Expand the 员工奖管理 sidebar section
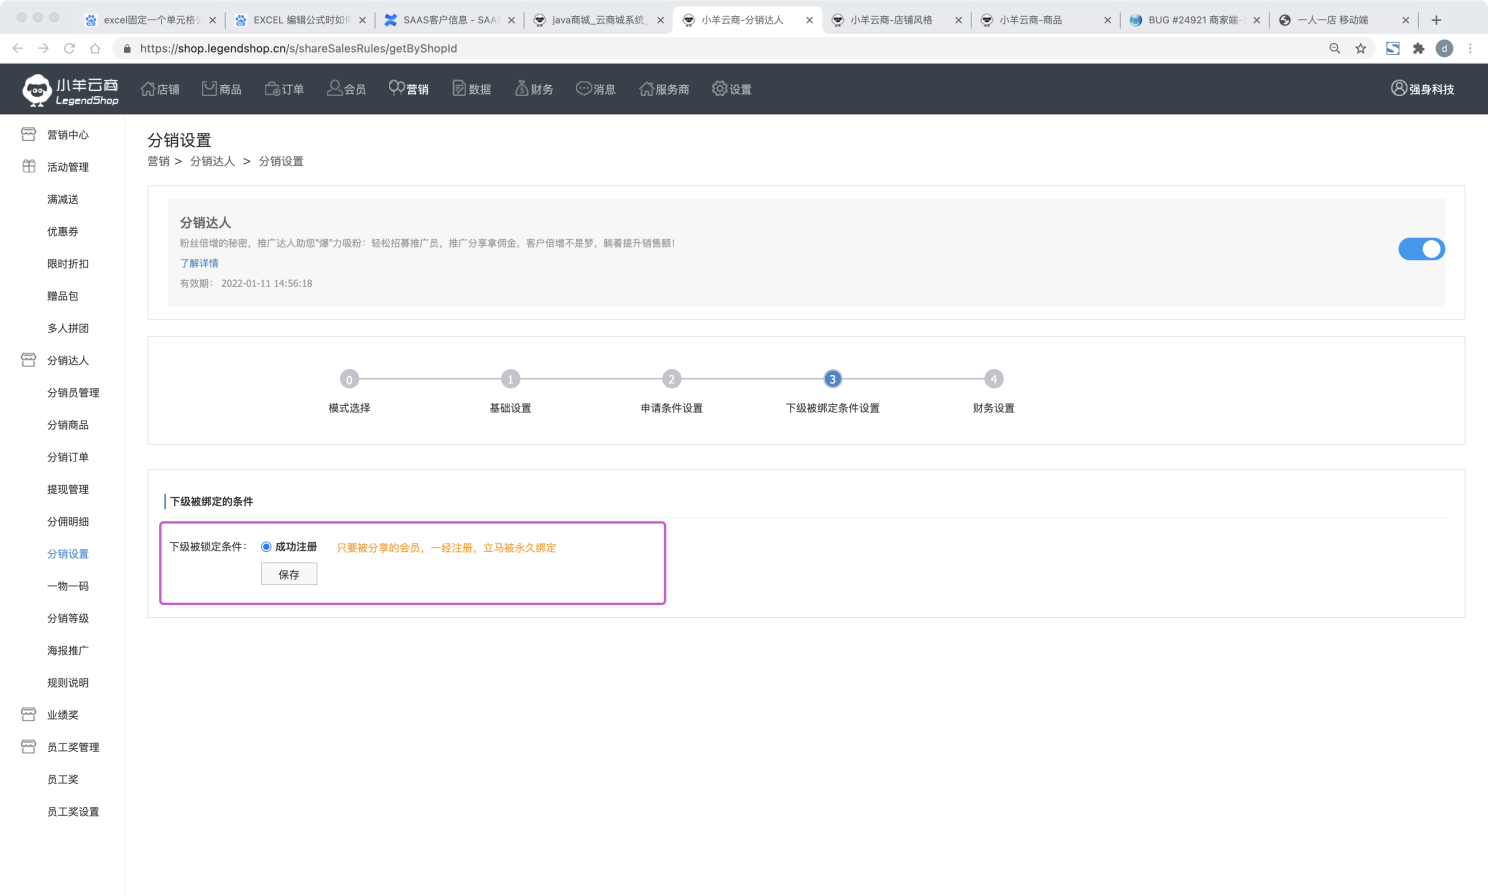Screen dimensions: 1488x896 tap(72, 747)
